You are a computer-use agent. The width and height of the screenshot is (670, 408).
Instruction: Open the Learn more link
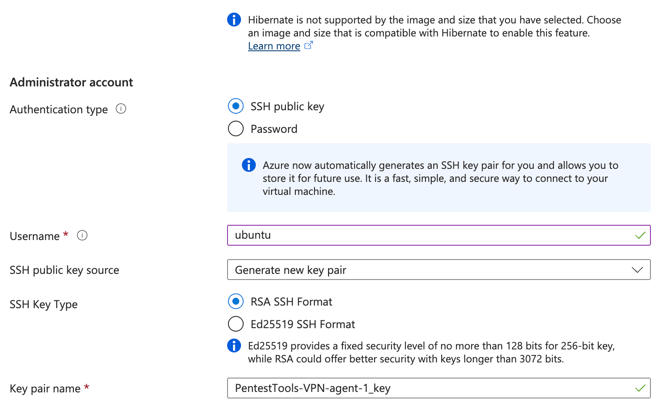coord(274,46)
